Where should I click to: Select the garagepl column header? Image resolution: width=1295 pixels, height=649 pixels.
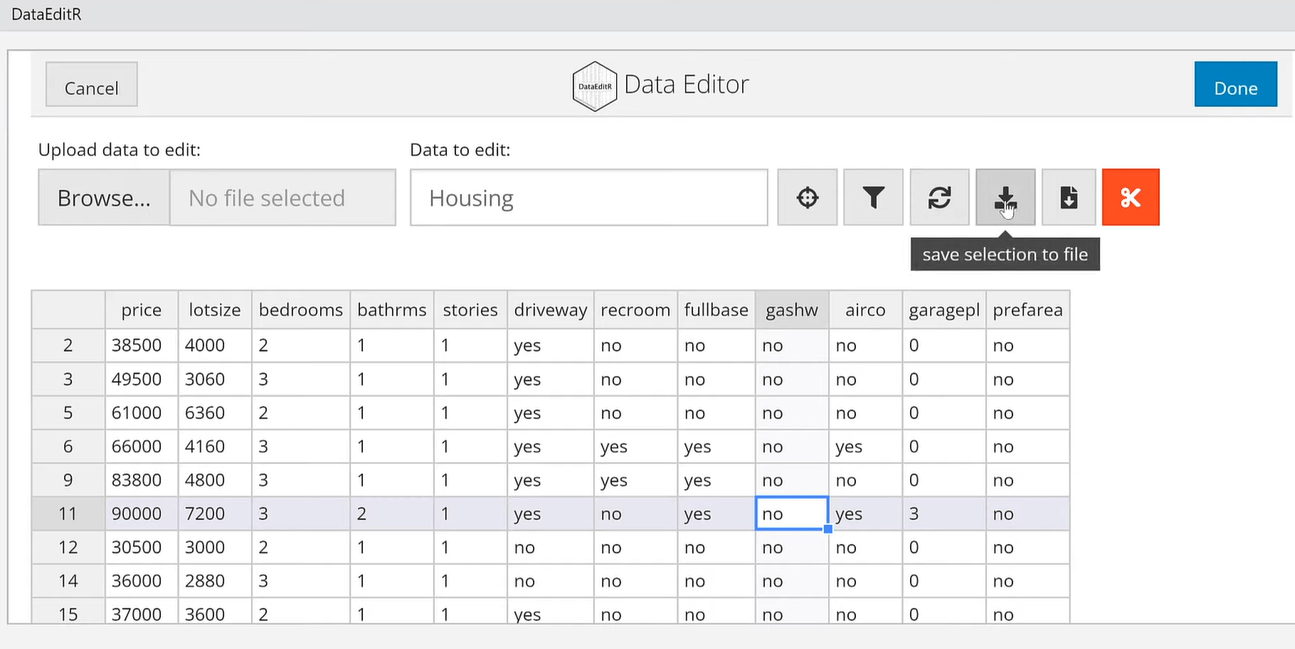coord(944,310)
